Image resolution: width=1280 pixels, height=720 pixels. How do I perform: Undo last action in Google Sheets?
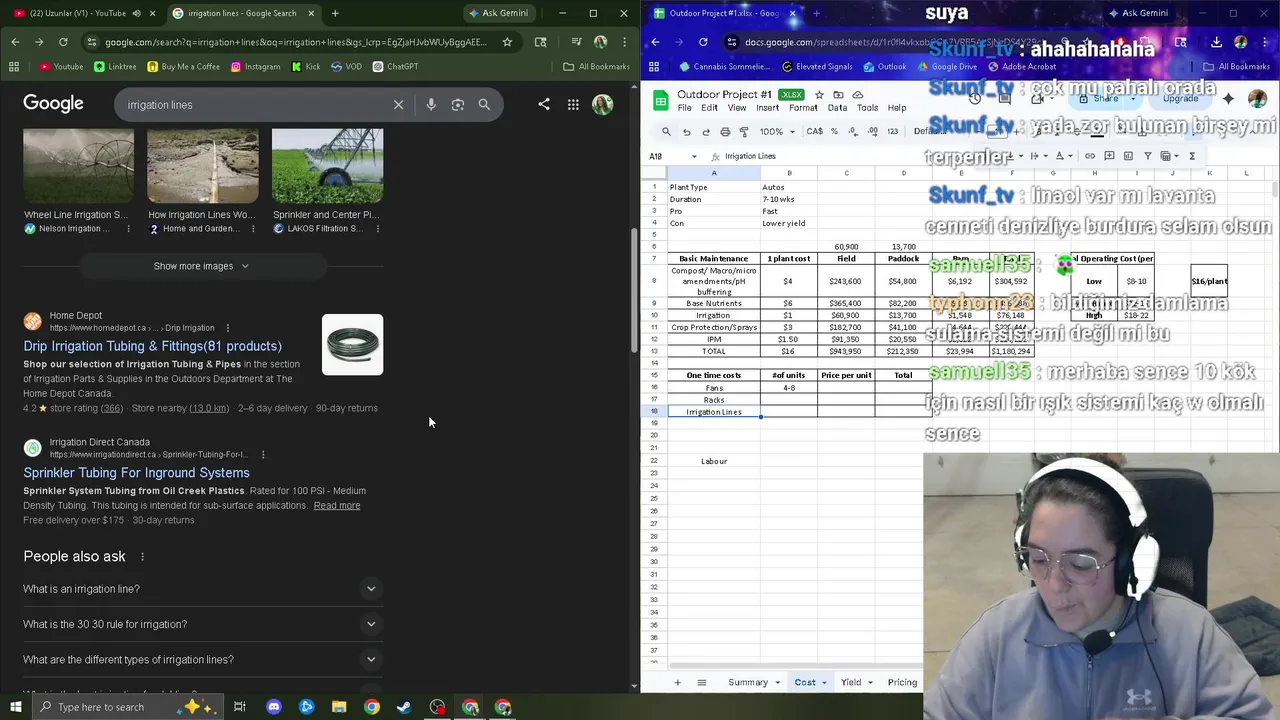686,131
